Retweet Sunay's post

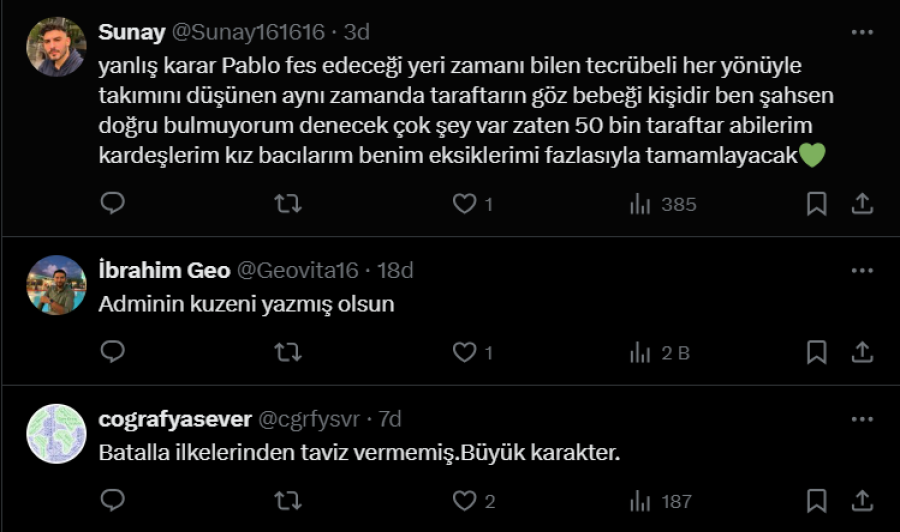(288, 204)
